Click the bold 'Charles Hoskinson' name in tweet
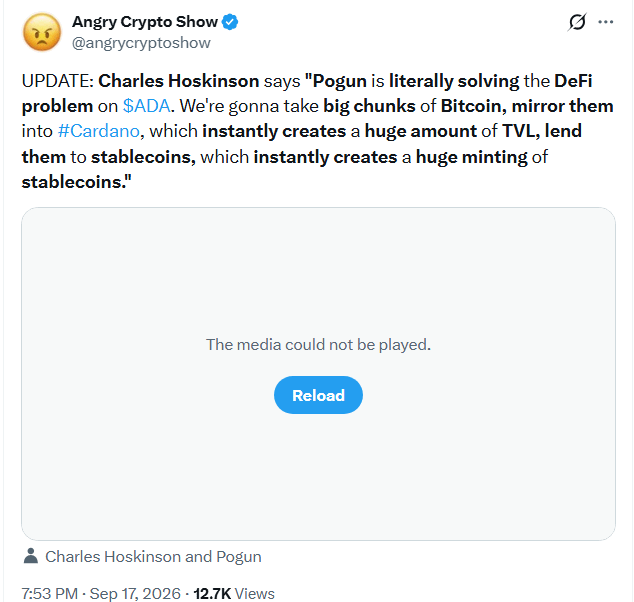The image size is (634, 602). 179,81
